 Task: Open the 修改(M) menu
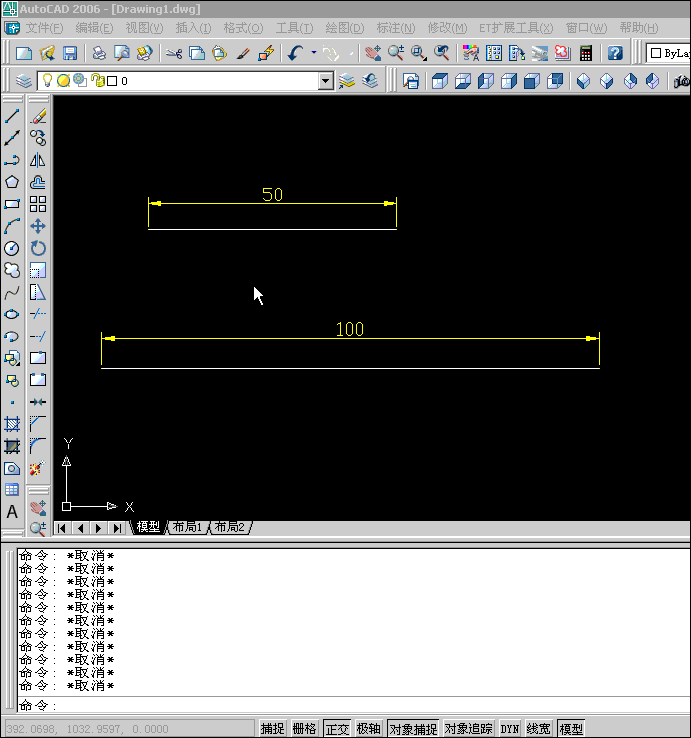click(447, 28)
